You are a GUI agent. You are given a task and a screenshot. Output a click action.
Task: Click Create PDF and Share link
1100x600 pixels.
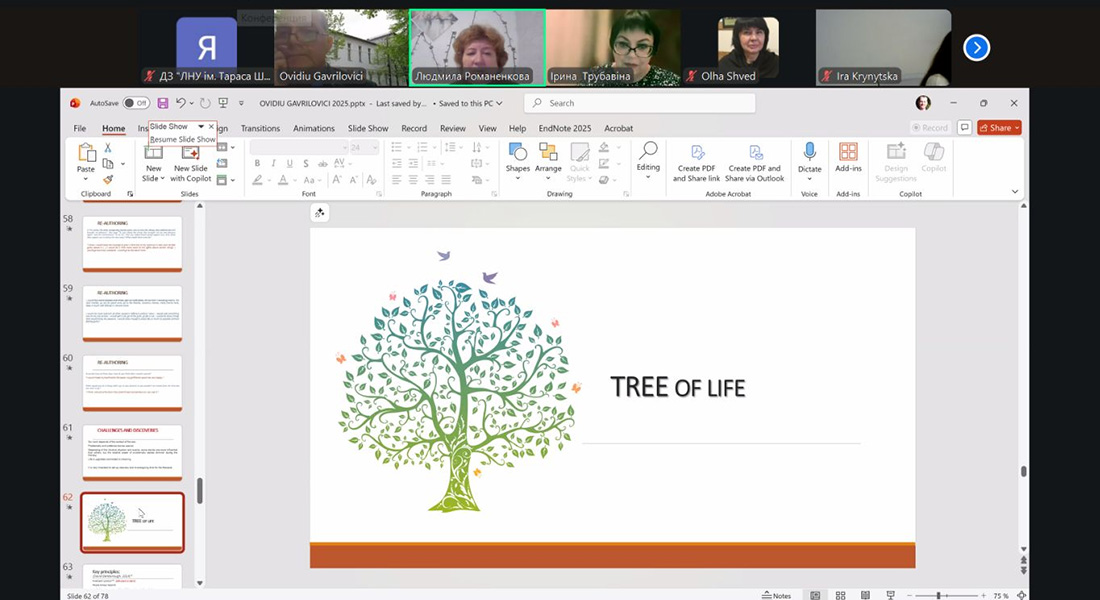[x=696, y=162]
